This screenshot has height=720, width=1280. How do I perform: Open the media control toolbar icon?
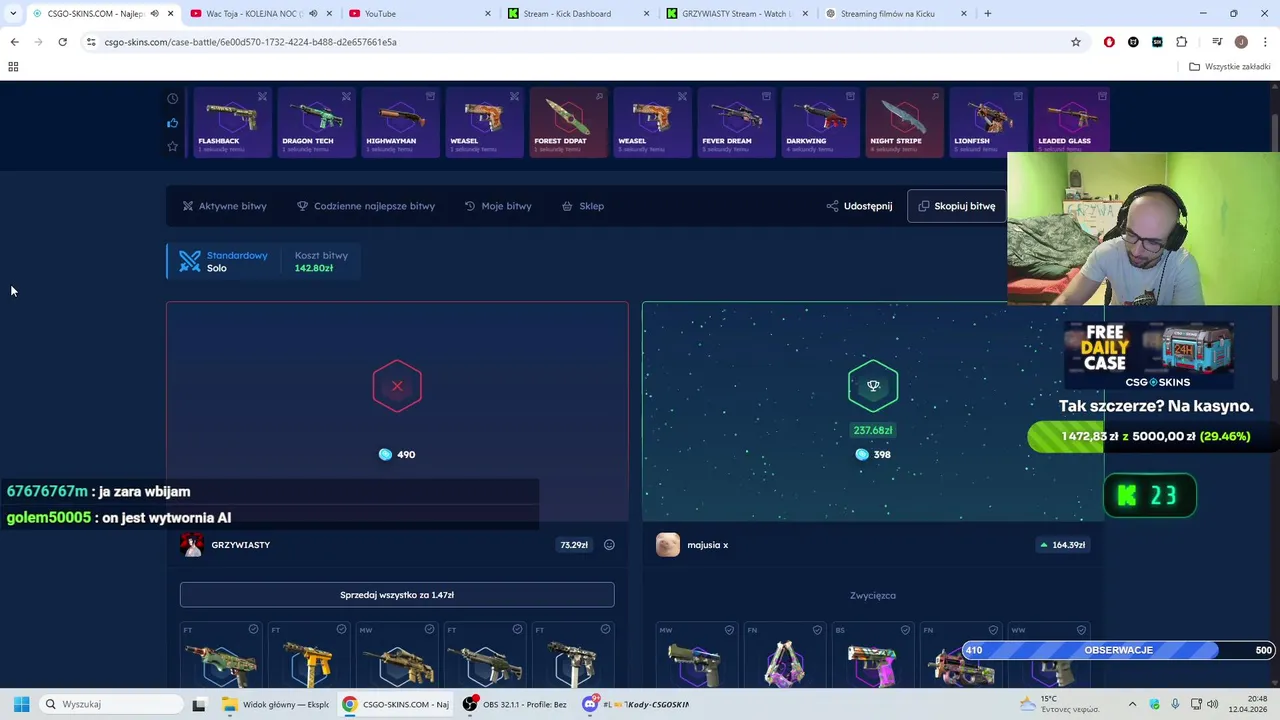(1217, 42)
